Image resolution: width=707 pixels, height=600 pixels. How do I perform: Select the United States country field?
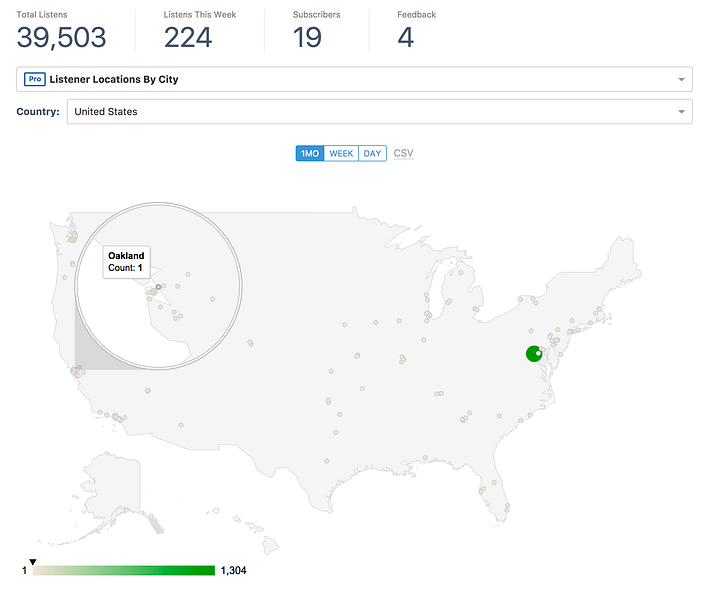tap(370, 112)
